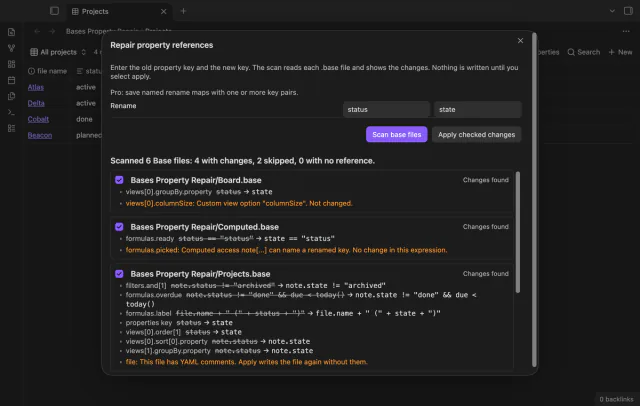Close the Repair property references dialog

(x=520, y=40)
